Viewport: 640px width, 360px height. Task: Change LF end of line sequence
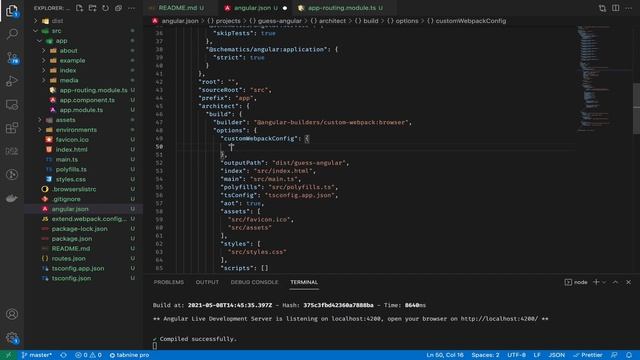click(537, 355)
